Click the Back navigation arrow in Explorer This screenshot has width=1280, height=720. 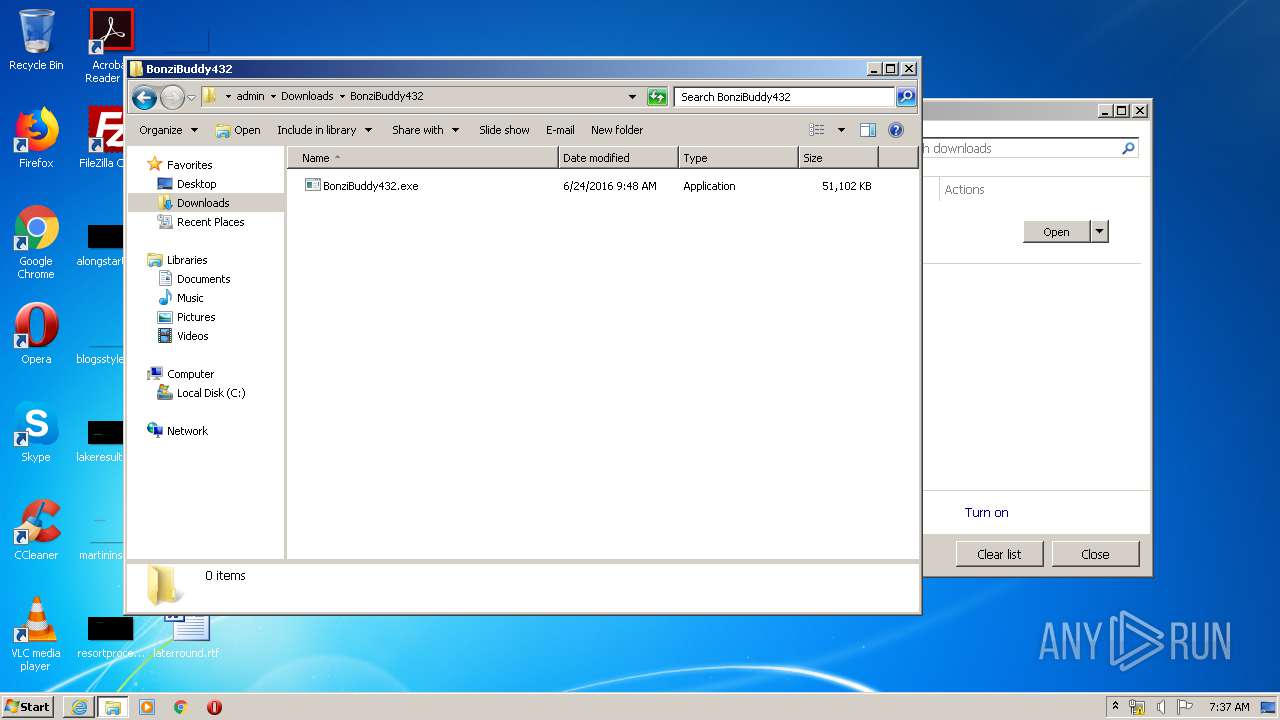pyautogui.click(x=144, y=97)
